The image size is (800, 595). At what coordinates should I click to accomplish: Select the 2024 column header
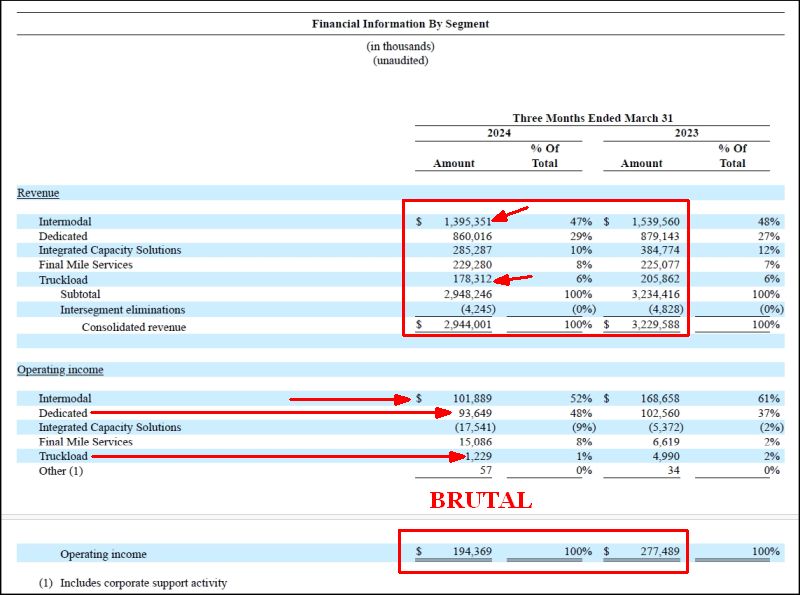498,134
